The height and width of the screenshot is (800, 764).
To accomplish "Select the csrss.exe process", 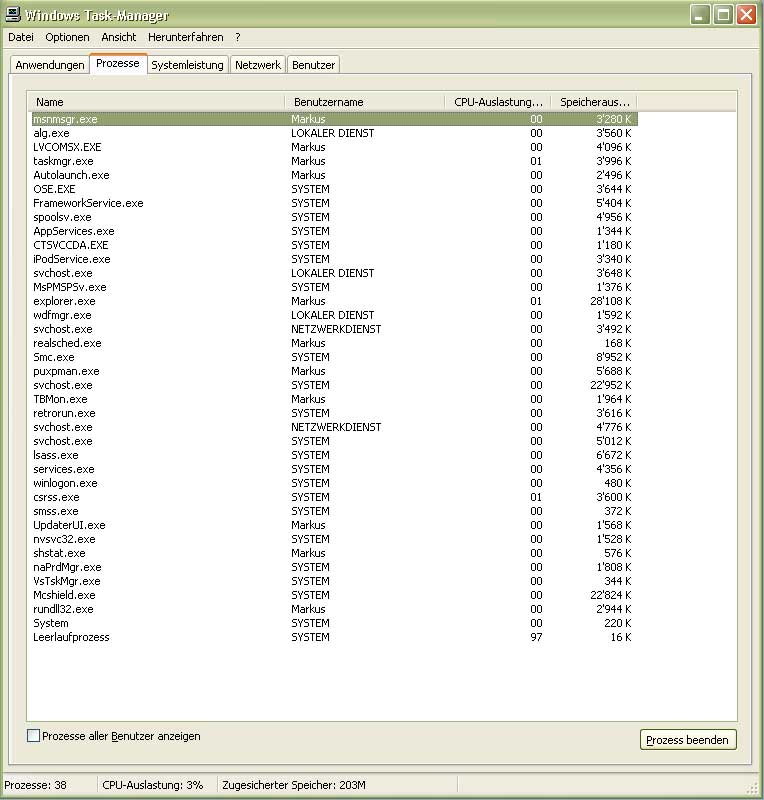I will (334, 497).
